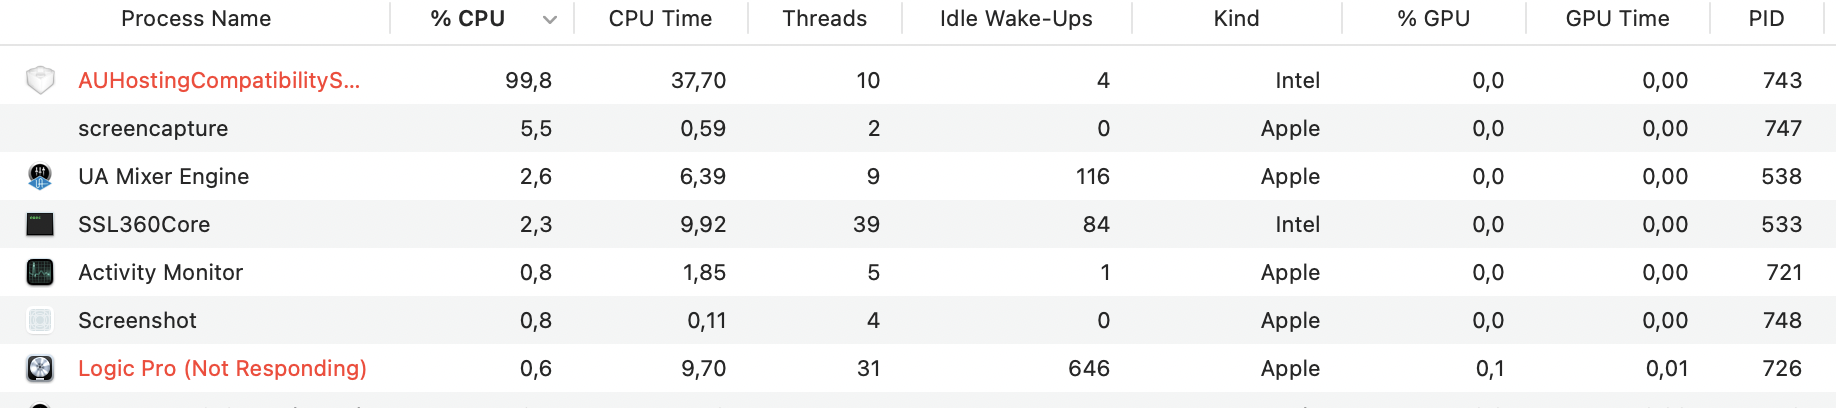Click the SSL360Core app icon
Image resolution: width=1836 pixels, height=408 pixels.
tap(40, 224)
